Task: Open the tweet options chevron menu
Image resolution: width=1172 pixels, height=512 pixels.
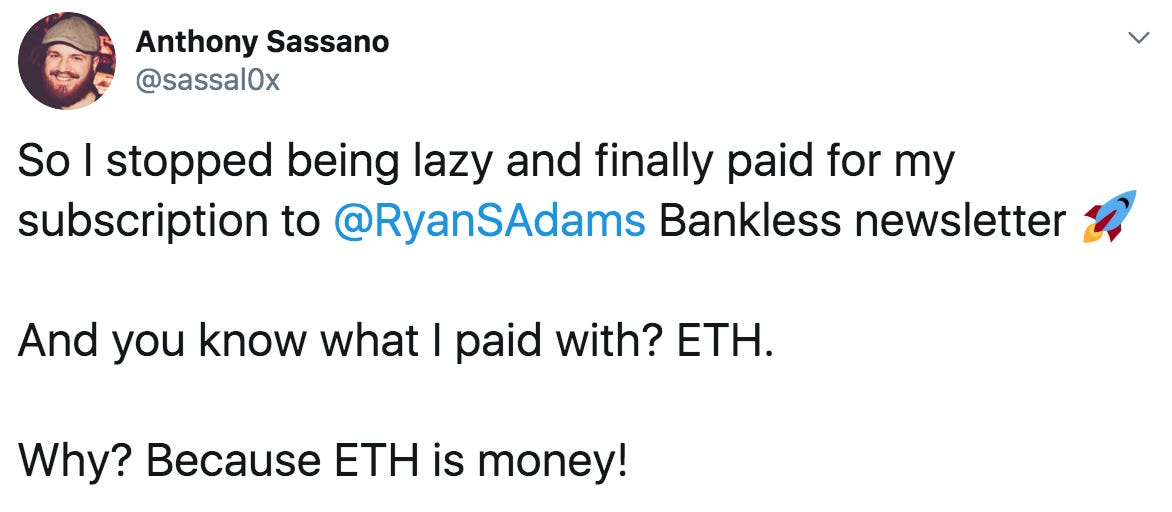Action: (x=1137, y=39)
